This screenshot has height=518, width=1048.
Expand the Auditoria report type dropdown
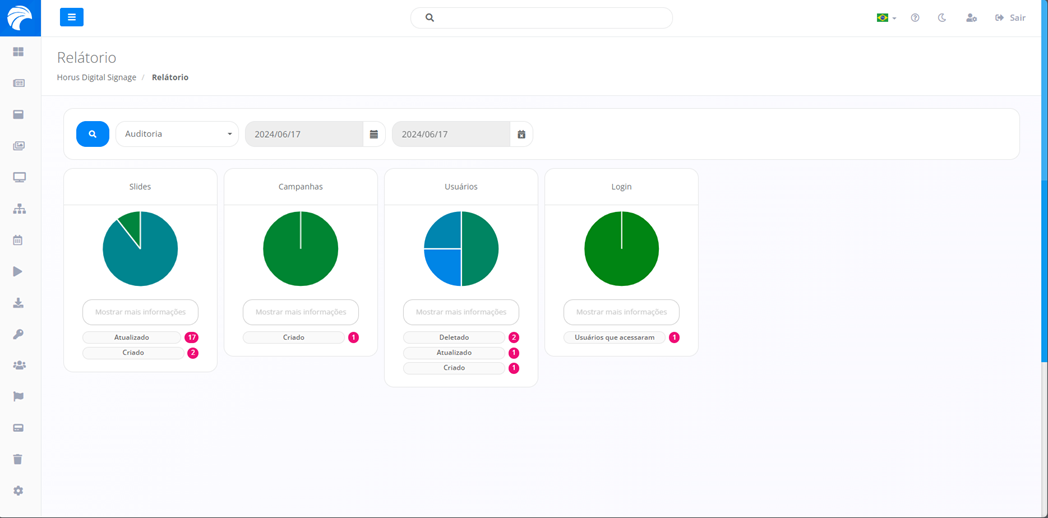click(177, 134)
